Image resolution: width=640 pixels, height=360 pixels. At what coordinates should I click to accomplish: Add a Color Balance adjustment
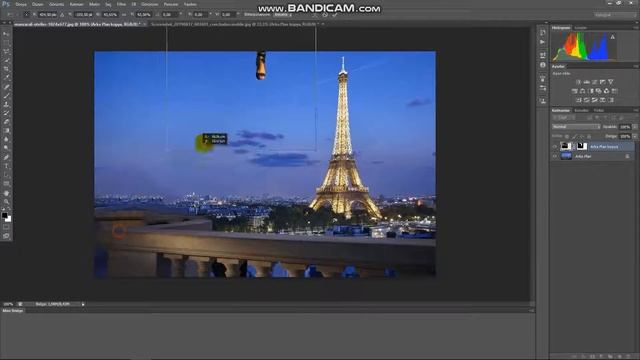[x=582, y=91]
